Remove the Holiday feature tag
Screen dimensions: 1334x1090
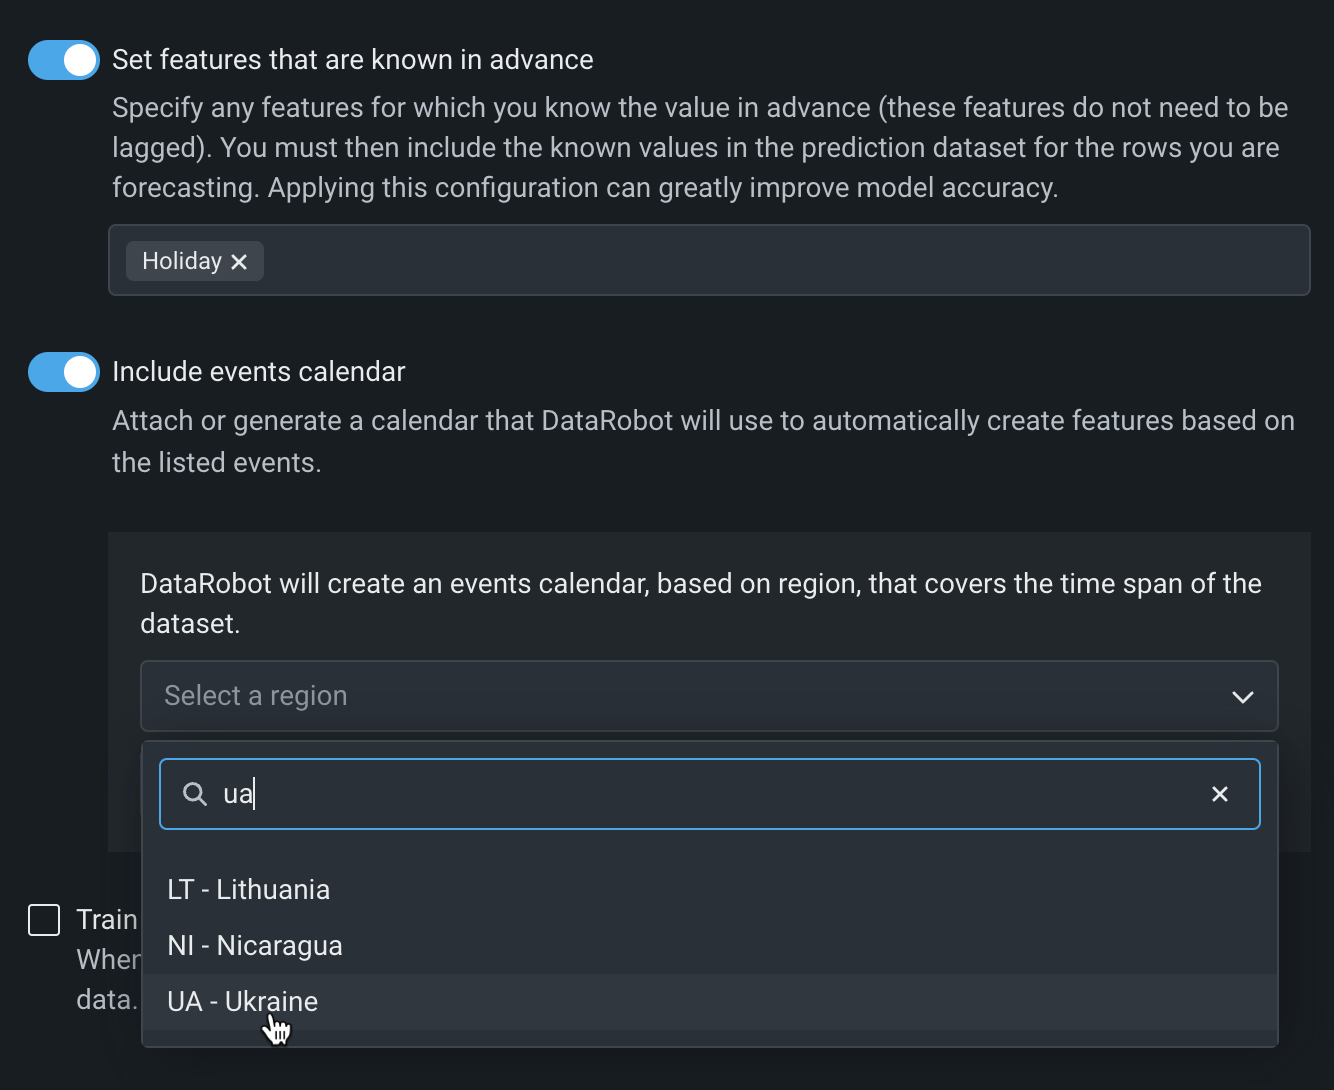tap(239, 262)
